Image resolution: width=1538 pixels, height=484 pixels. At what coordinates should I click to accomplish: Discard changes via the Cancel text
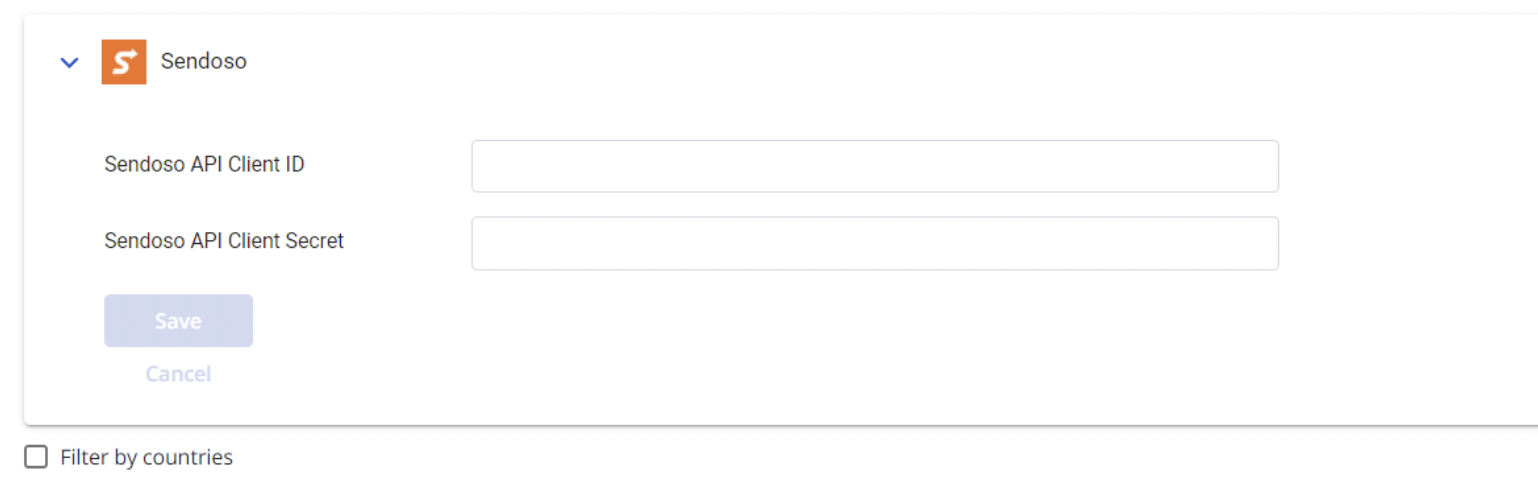[x=178, y=374]
